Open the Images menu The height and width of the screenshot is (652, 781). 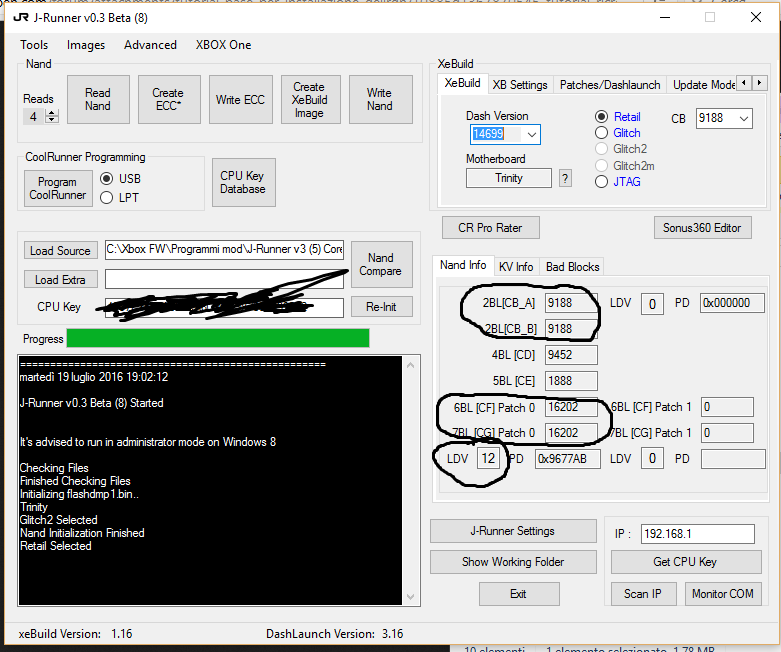(86, 45)
